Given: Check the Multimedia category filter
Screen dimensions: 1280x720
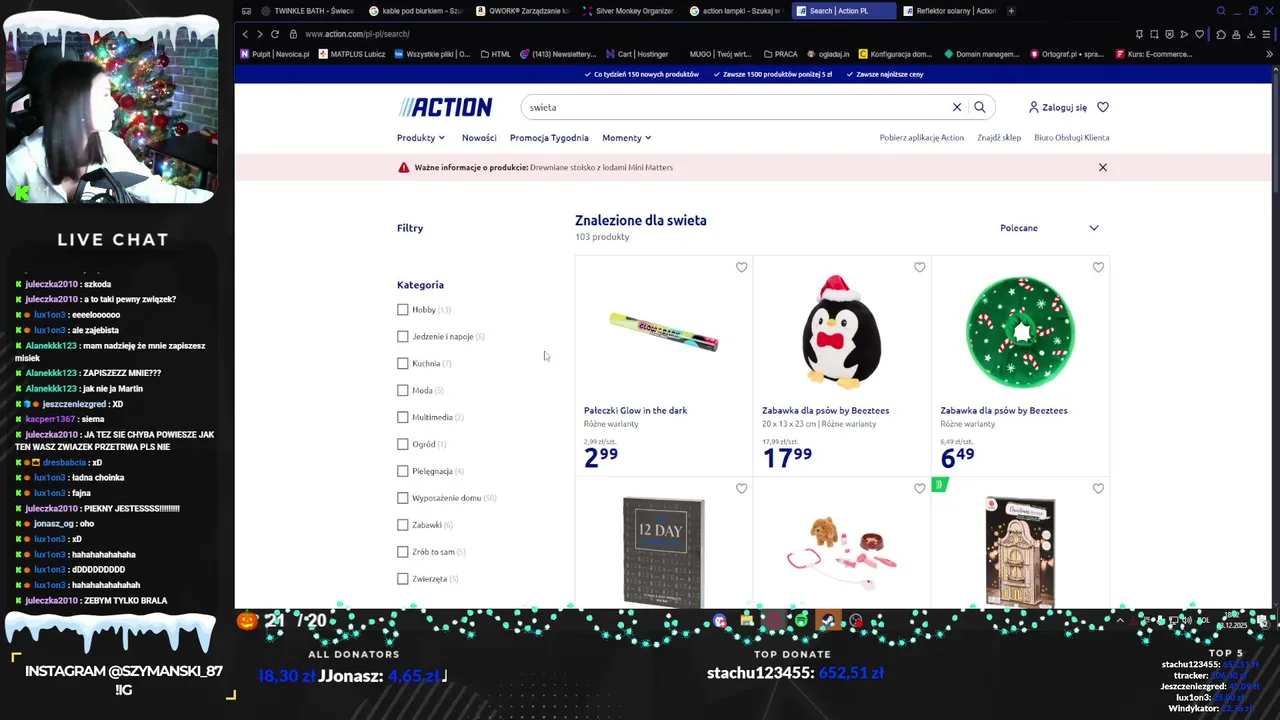Looking at the screenshot, I should coord(403,417).
